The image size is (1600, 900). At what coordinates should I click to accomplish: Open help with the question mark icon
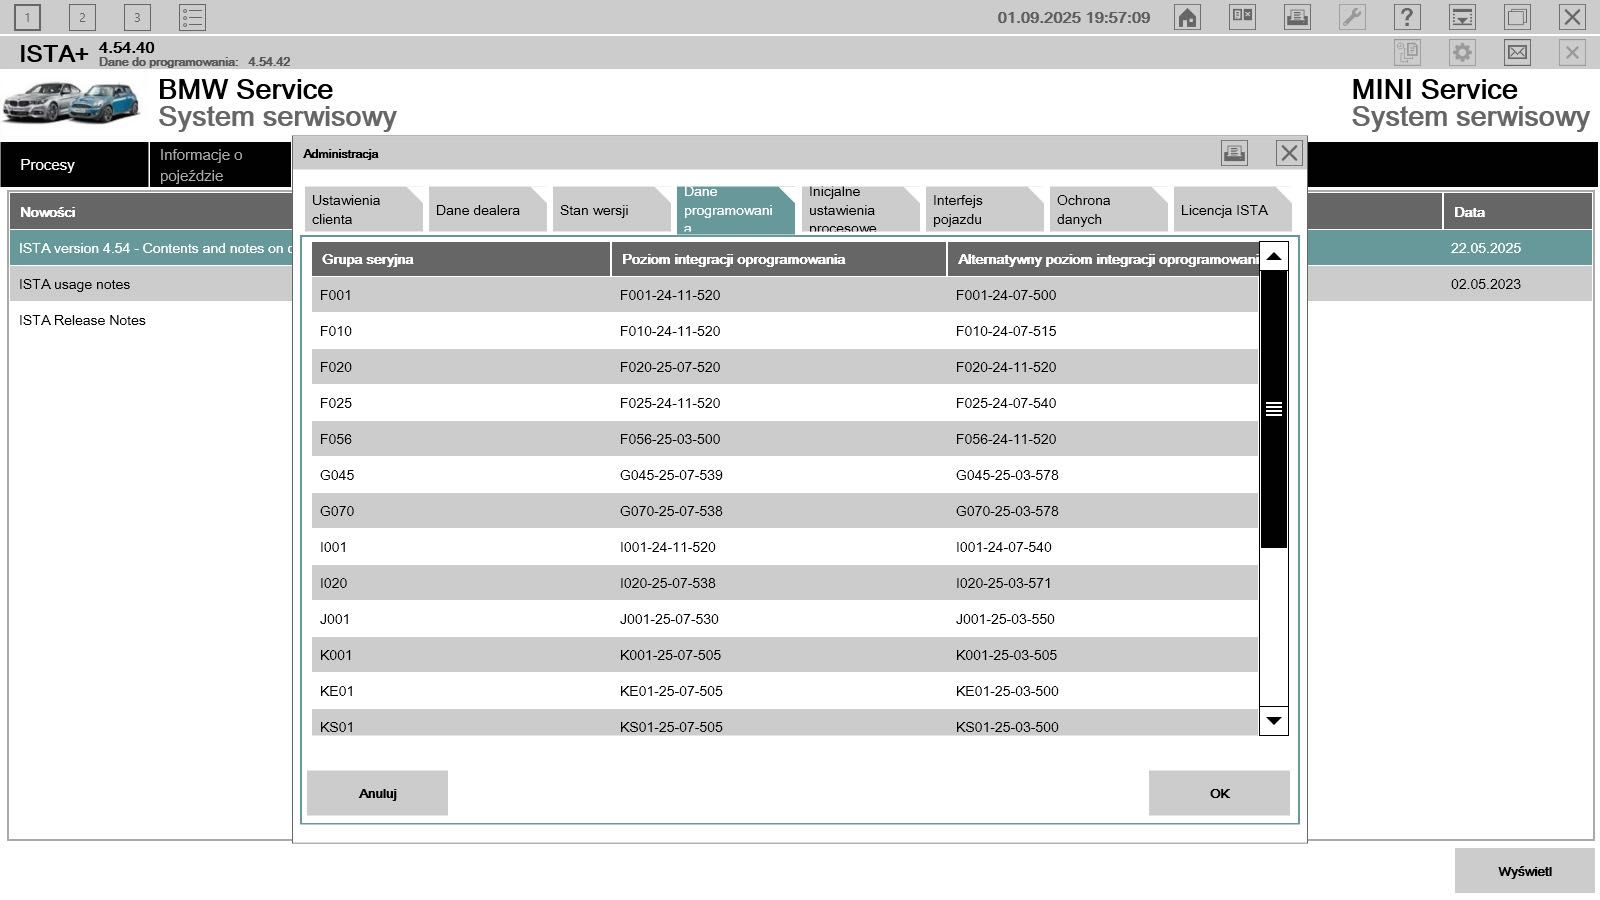(x=1407, y=17)
